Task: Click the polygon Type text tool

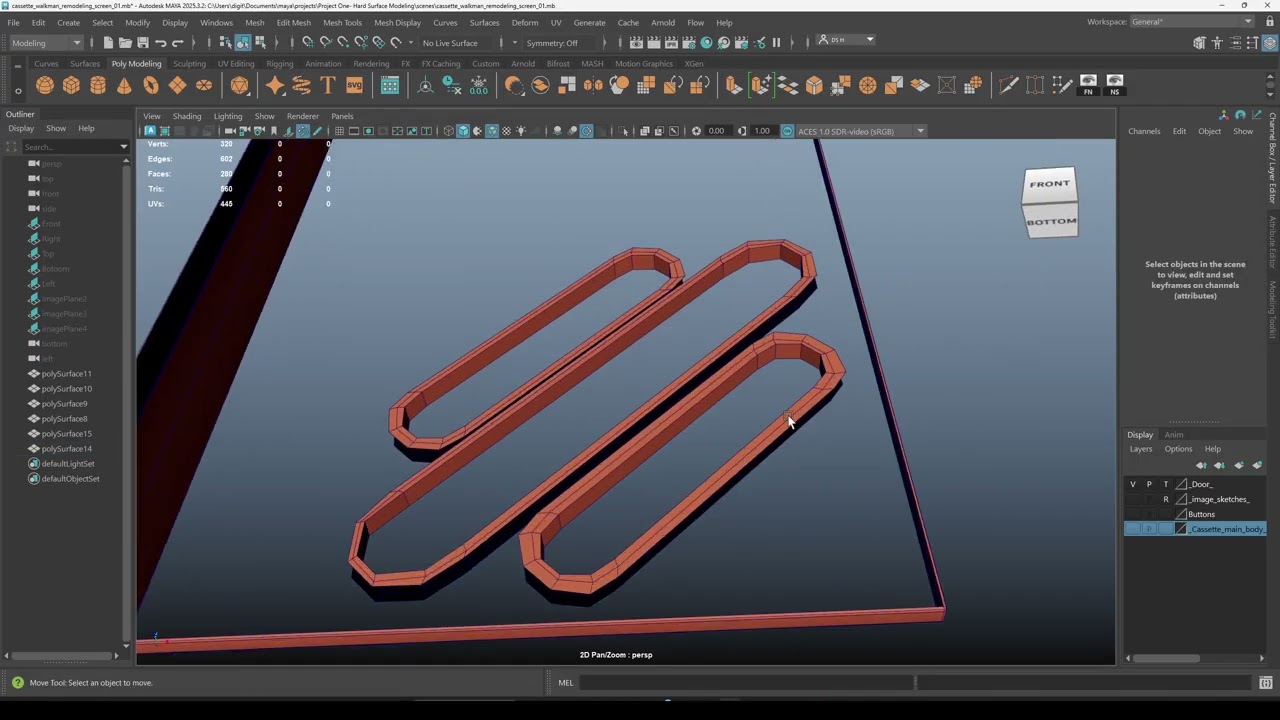Action: pyautogui.click(x=328, y=86)
